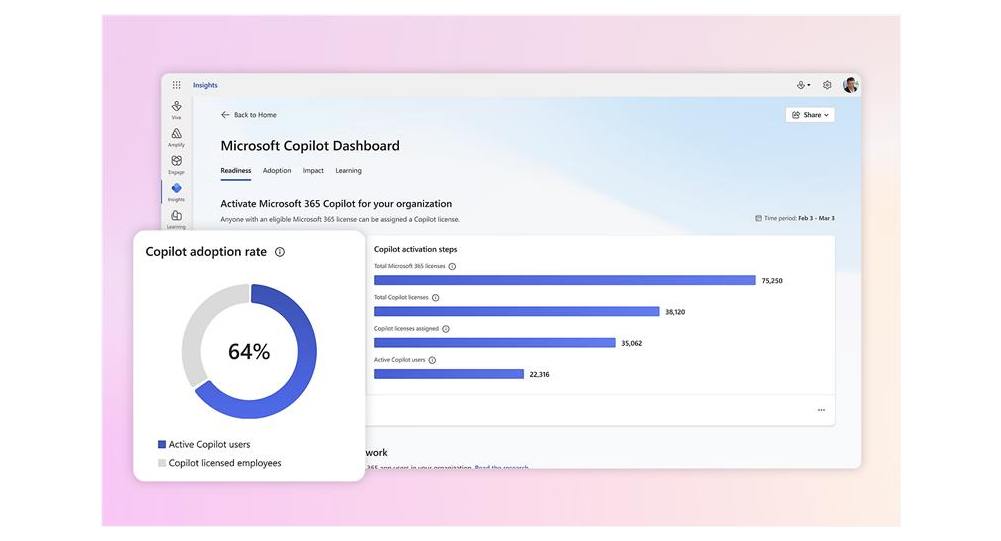Click the 38,120 value

[x=675, y=312]
